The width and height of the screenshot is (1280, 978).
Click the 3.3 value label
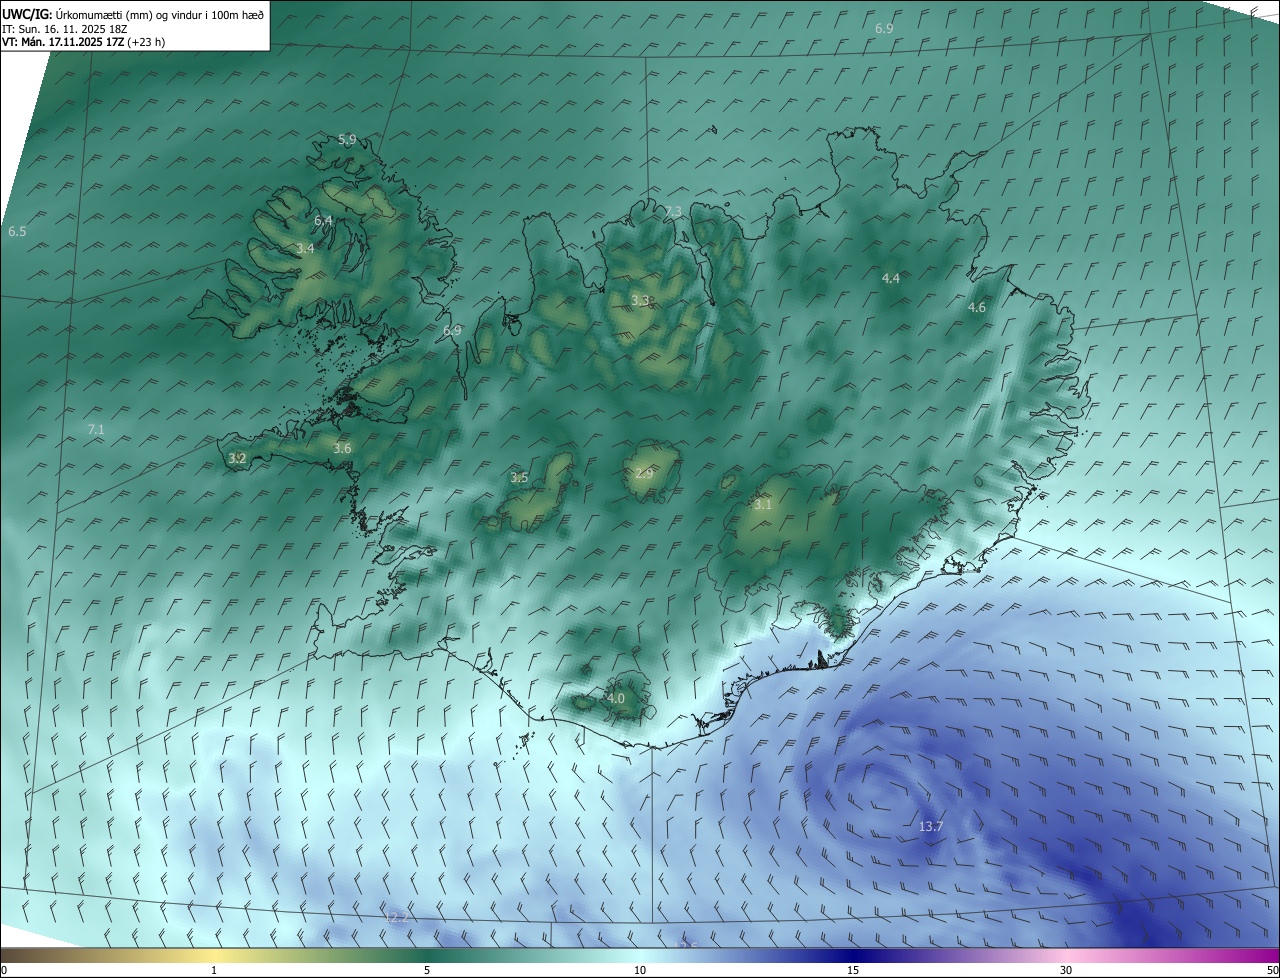tap(640, 300)
